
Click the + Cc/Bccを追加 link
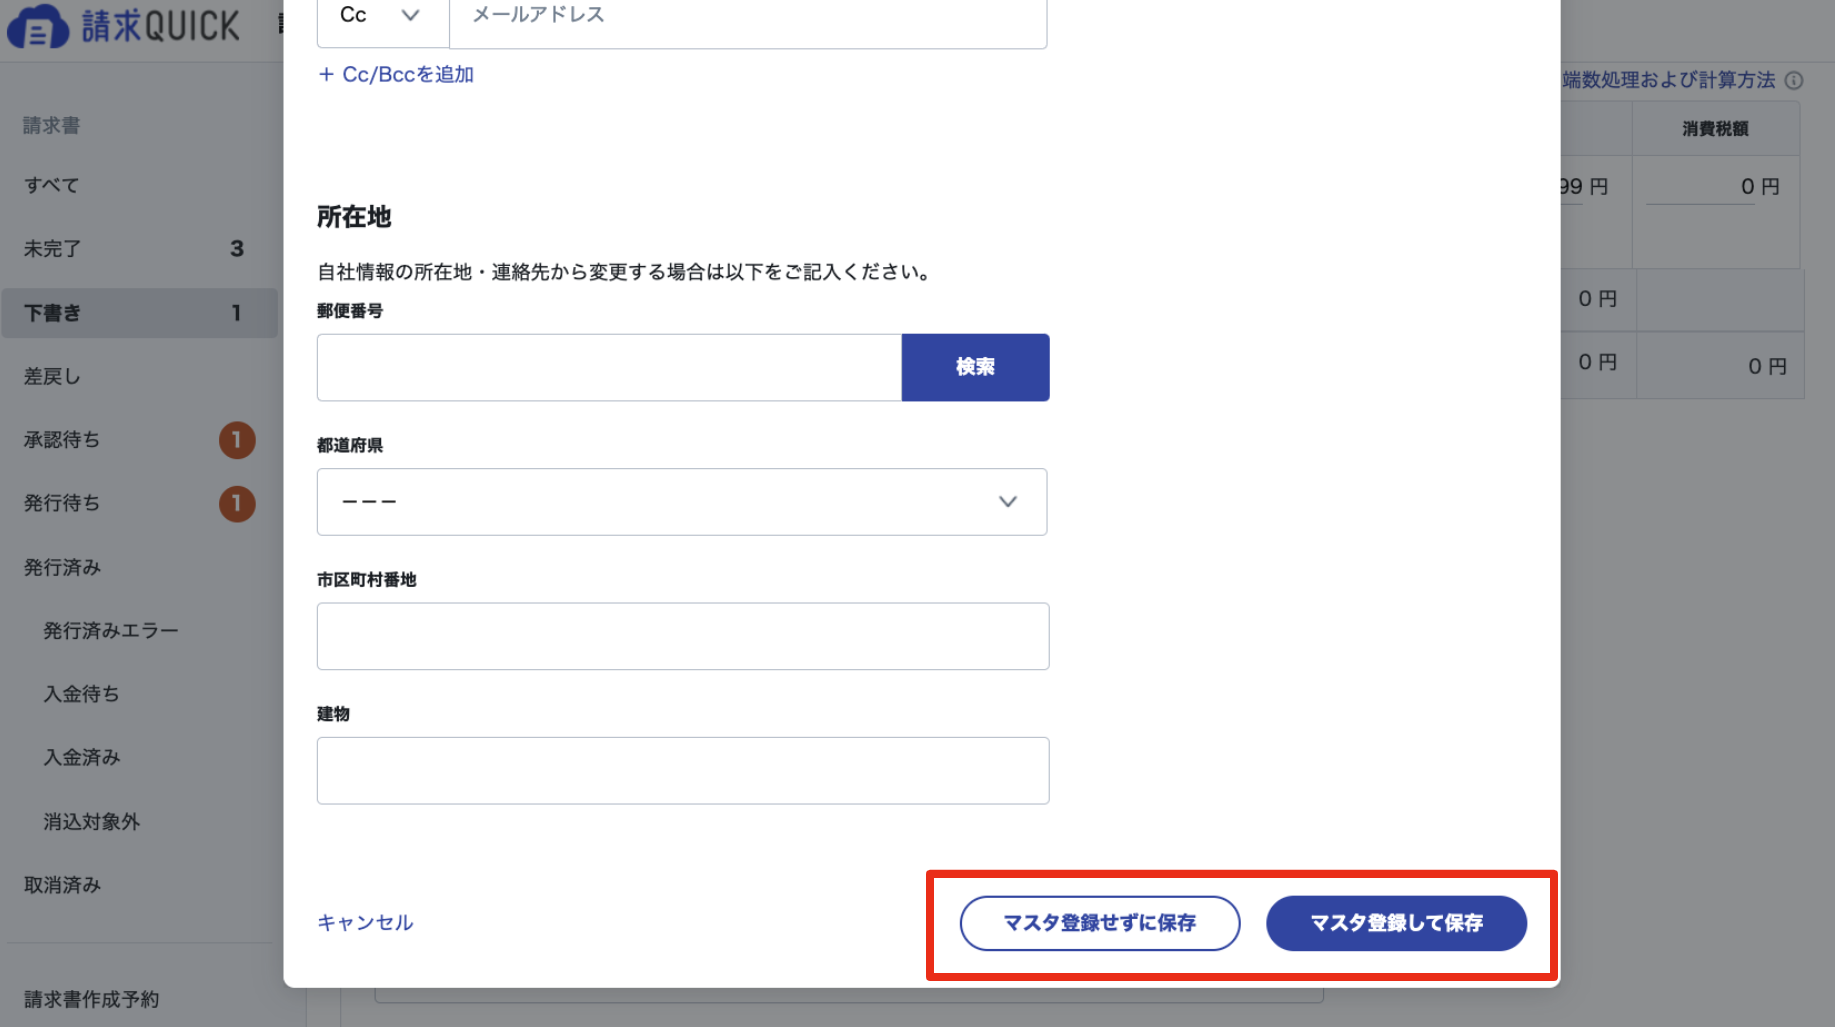[396, 75]
